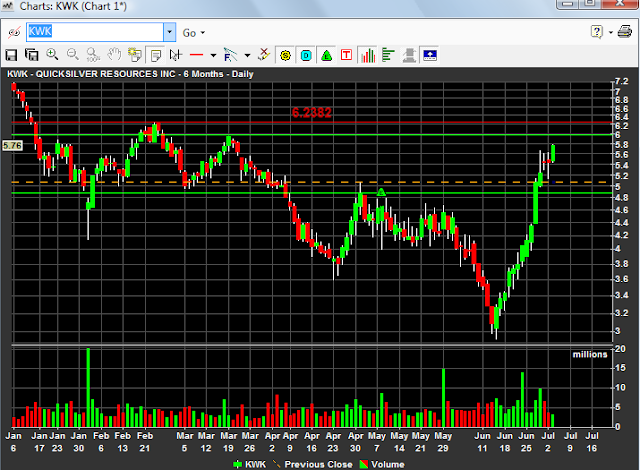Click the Jul 2 date axis label
The height and width of the screenshot is (470, 640).
coord(548,442)
